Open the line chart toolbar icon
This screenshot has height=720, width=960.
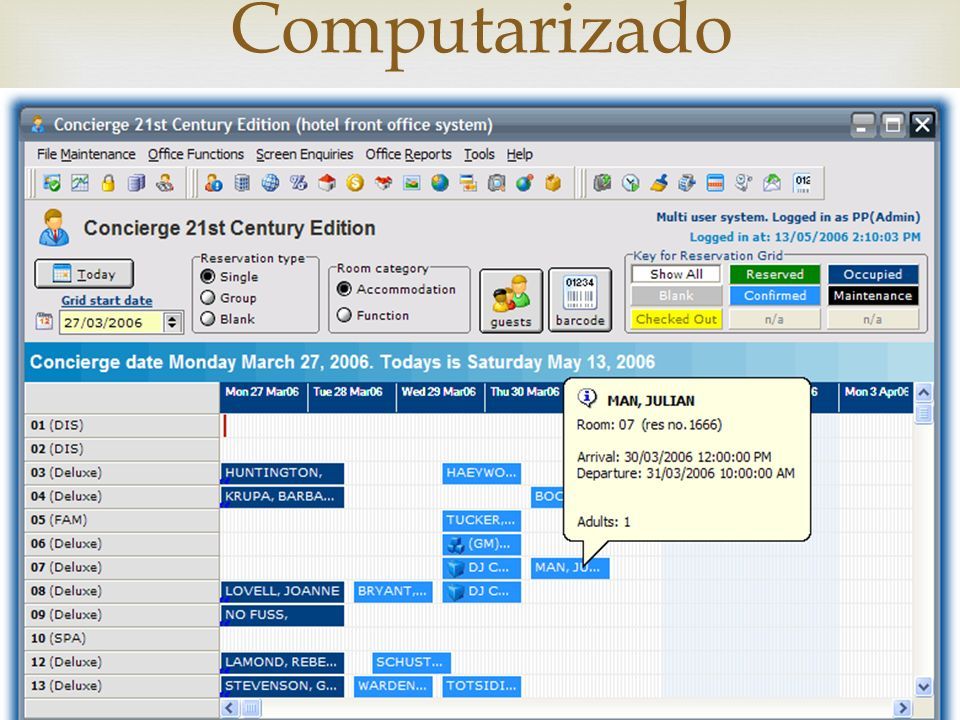80,182
